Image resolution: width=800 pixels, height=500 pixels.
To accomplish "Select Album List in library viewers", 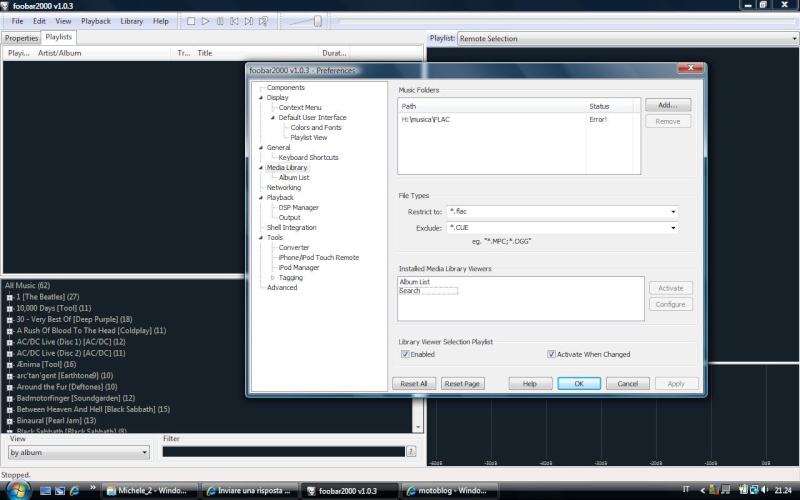I will (415, 282).
